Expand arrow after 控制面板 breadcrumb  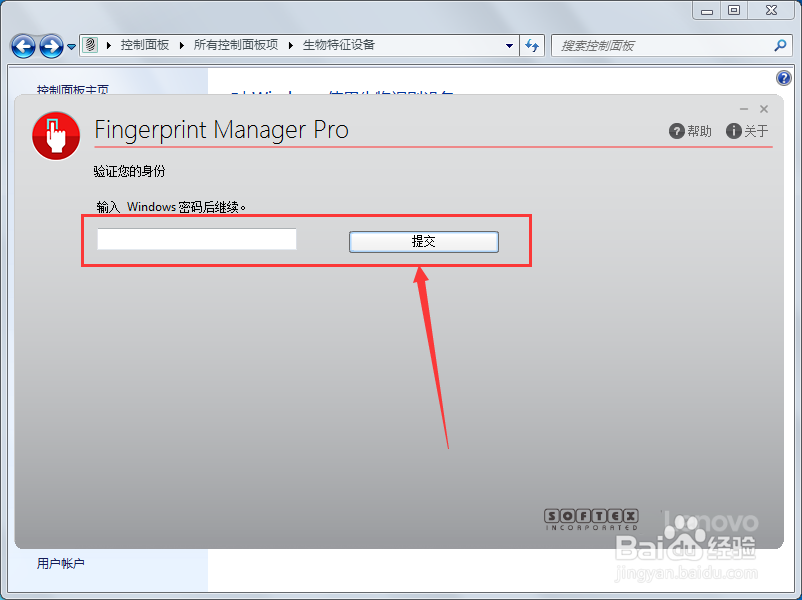(x=182, y=46)
